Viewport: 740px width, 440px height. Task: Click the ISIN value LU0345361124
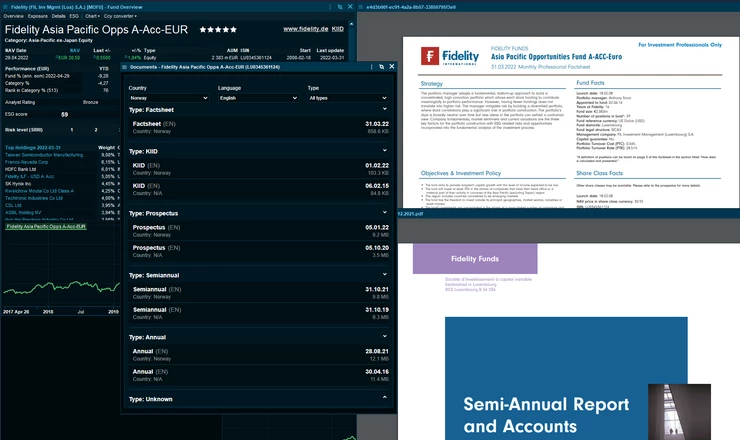[256, 58]
